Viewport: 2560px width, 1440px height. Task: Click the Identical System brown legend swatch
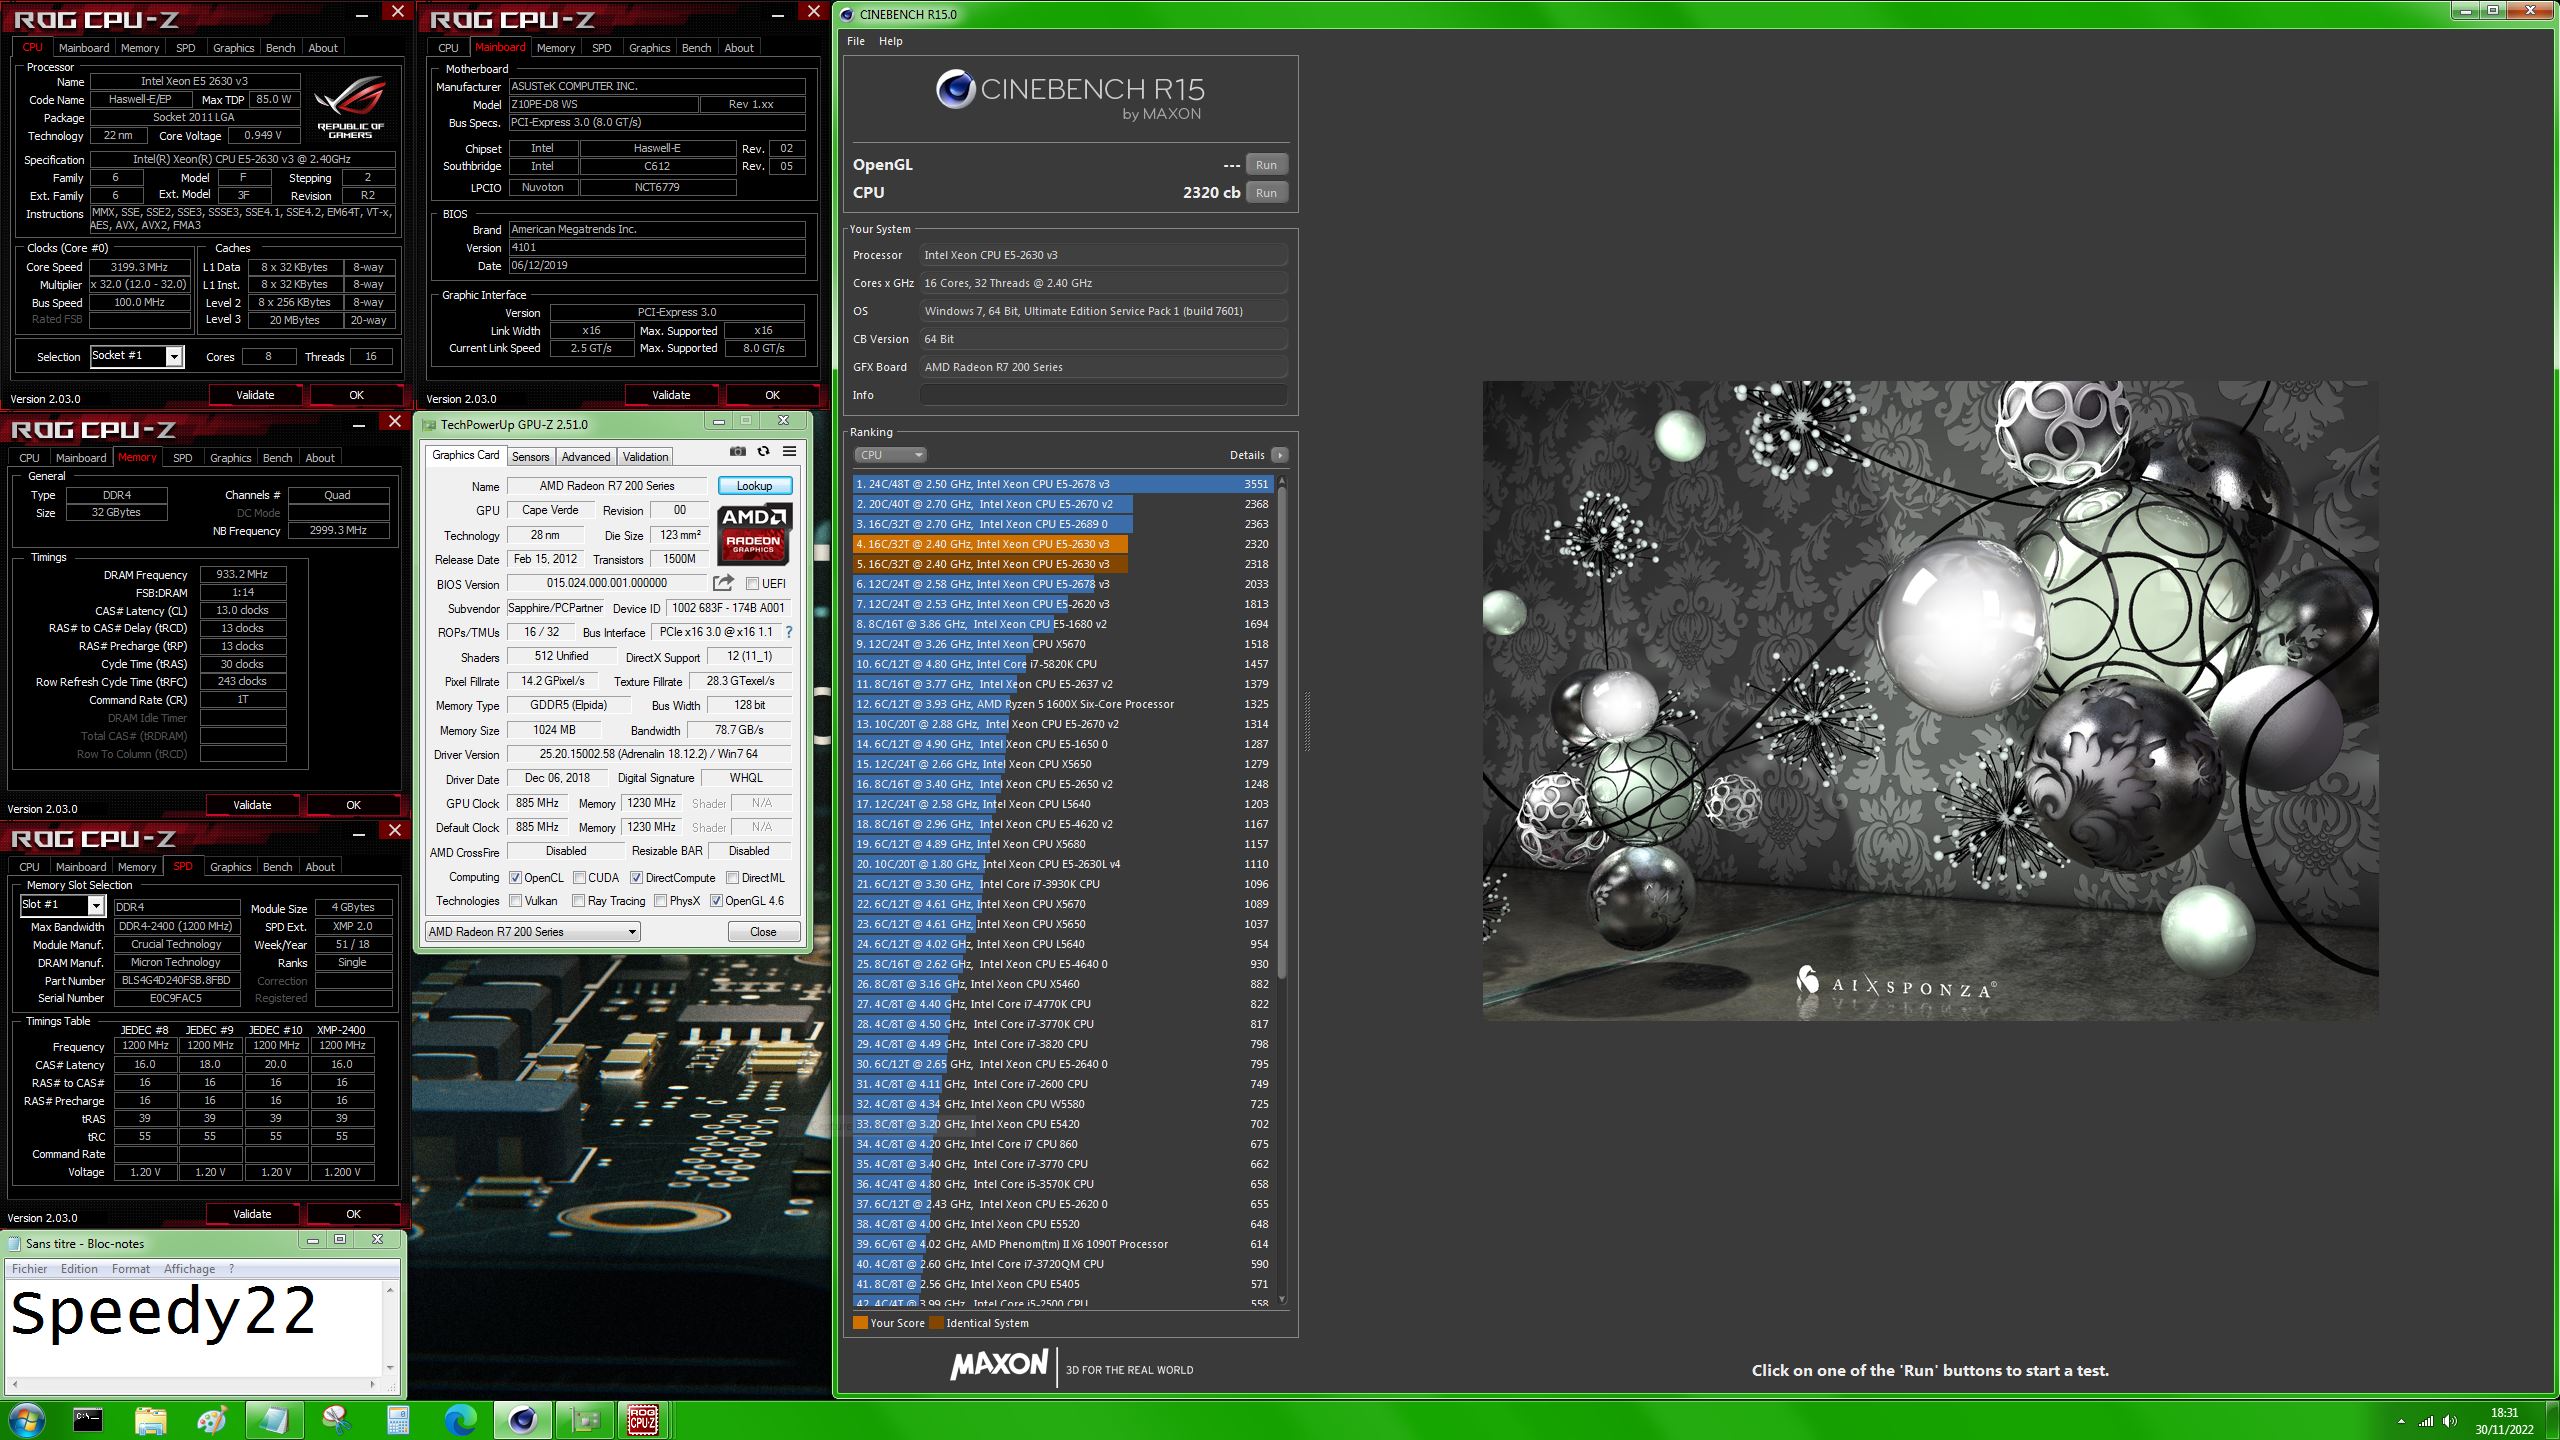(x=936, y=1323)
